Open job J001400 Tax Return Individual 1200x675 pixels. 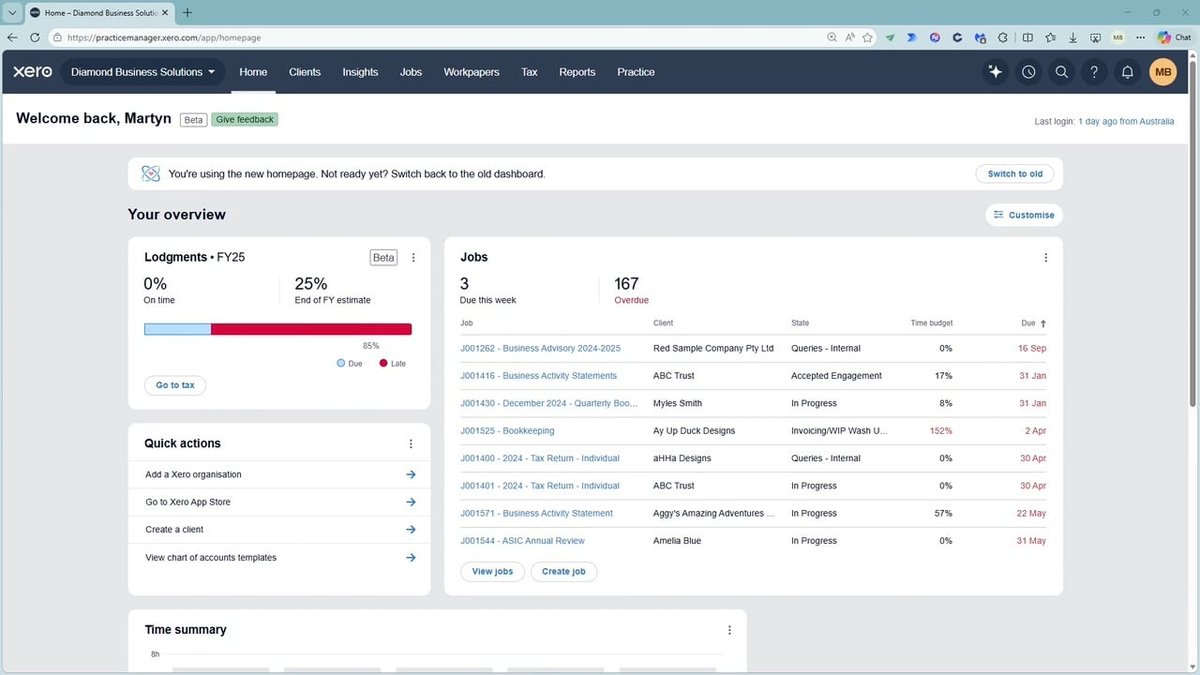pos(540,458)
